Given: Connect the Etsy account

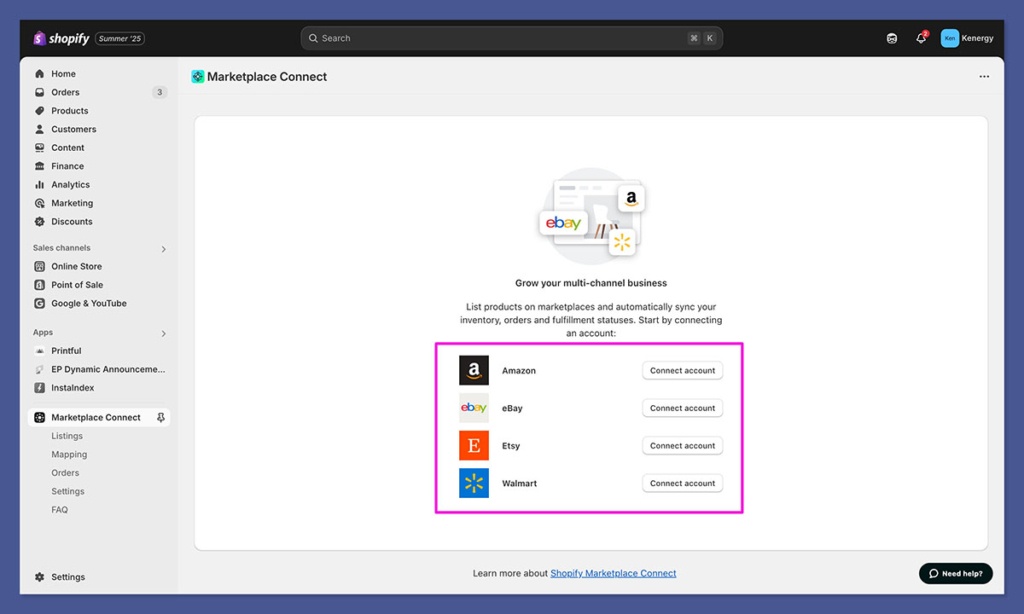Looking at the screenshot, I should tap(682, 446).
